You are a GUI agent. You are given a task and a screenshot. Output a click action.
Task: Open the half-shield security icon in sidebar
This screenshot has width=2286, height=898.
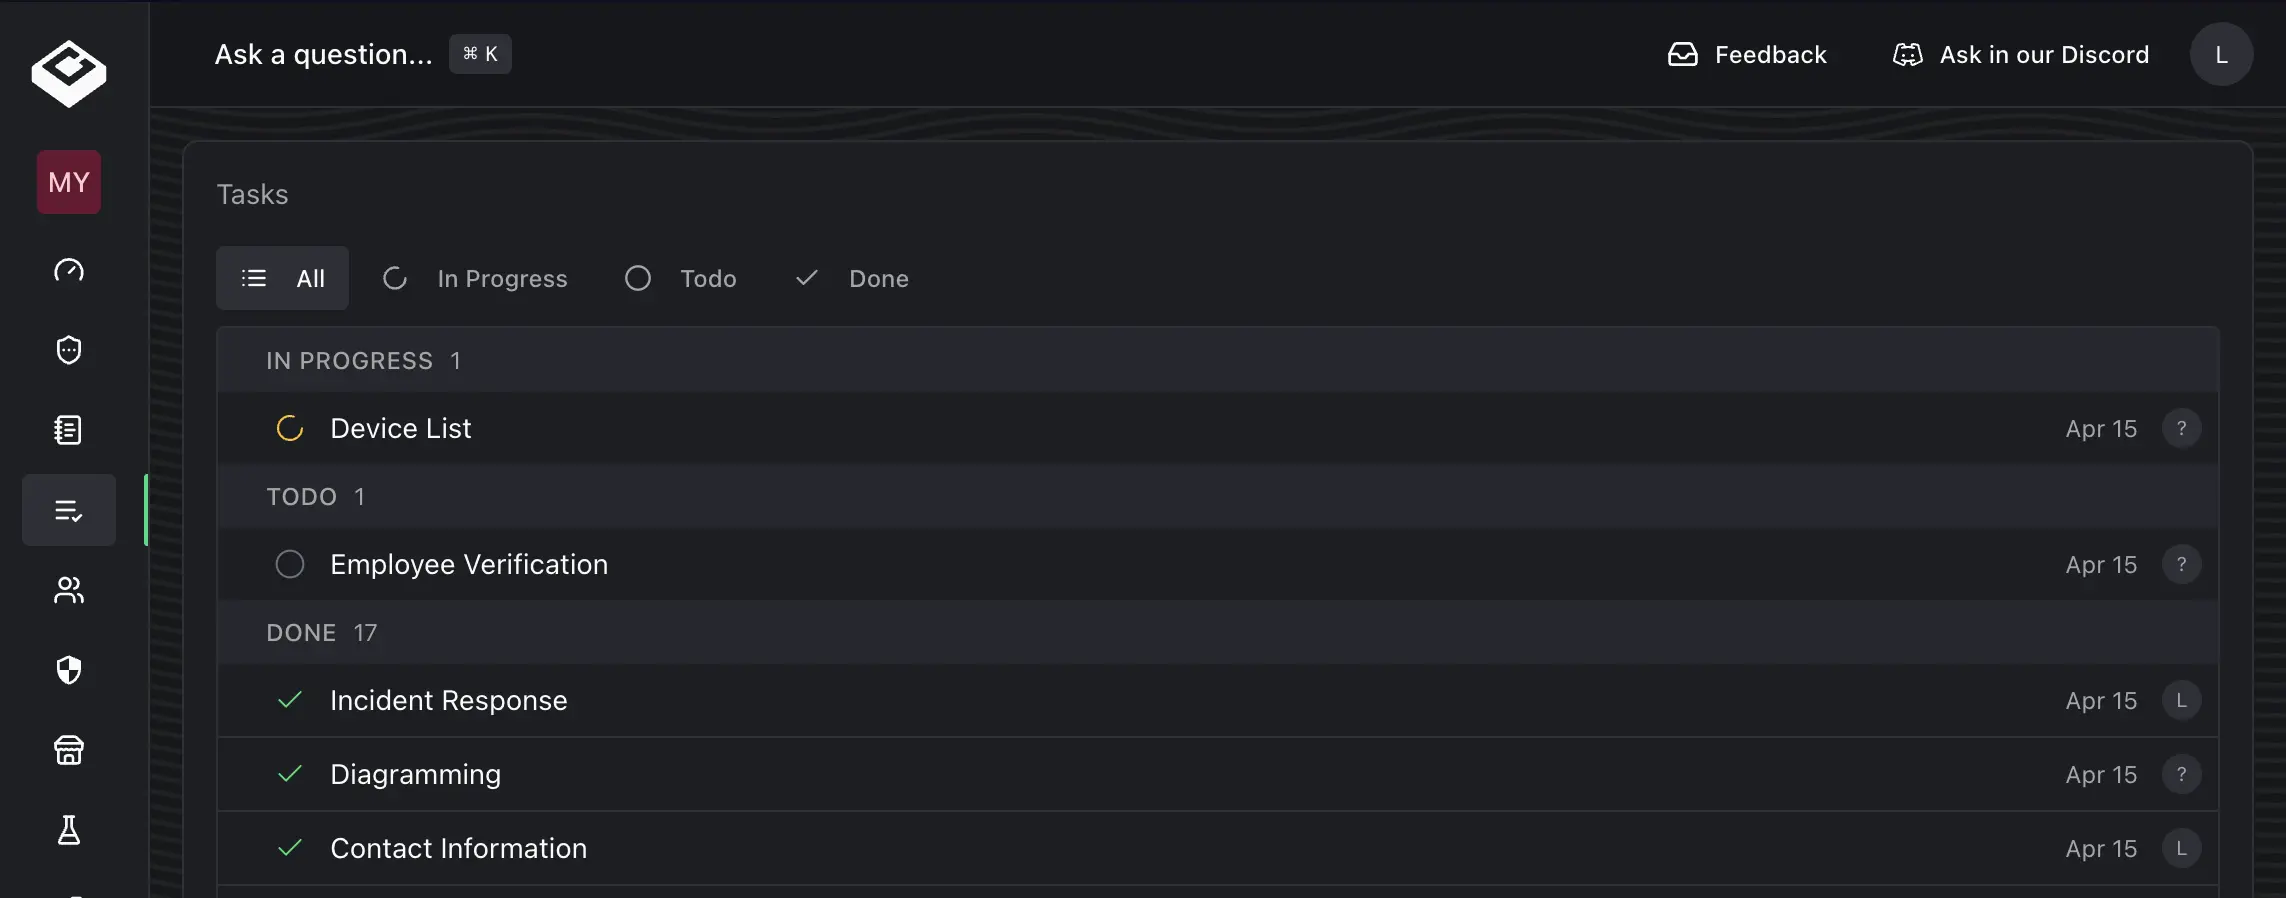click(x=69, y=670)
